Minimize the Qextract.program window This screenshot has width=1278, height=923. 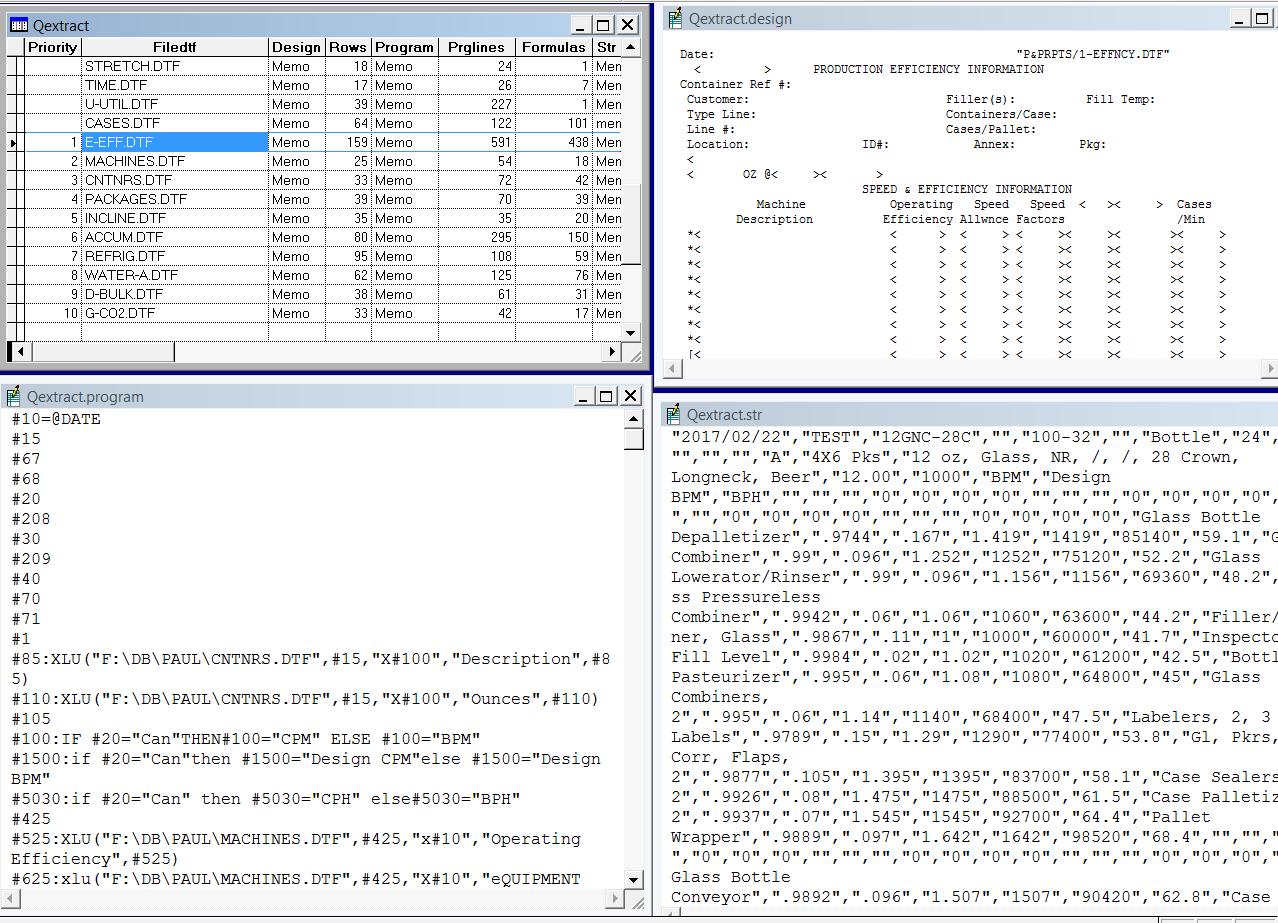coord(583,396)
